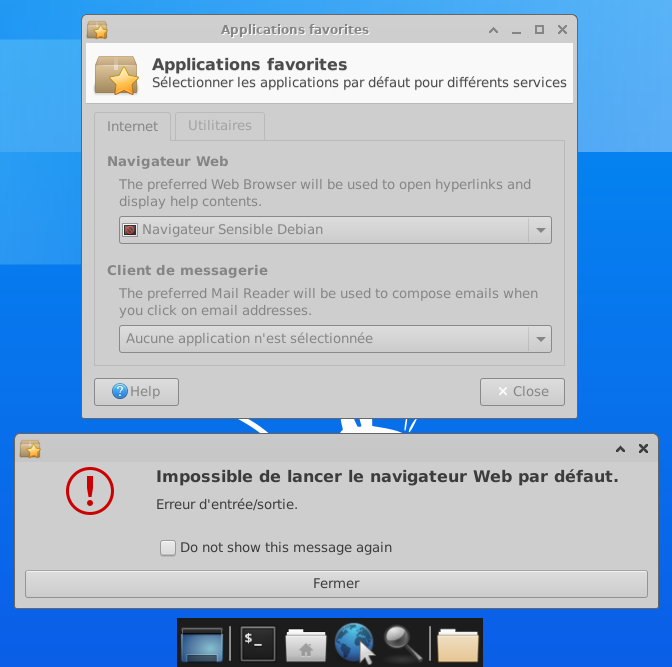Roll up the Applications favorites window
The width and height of the screenshot is (672, 667).
(x=493, y=30)
